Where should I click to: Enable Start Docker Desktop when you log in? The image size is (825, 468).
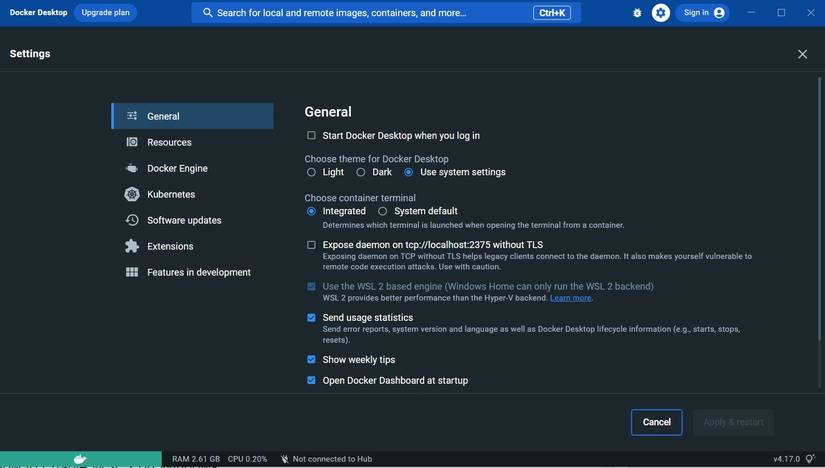coord(311,135)
